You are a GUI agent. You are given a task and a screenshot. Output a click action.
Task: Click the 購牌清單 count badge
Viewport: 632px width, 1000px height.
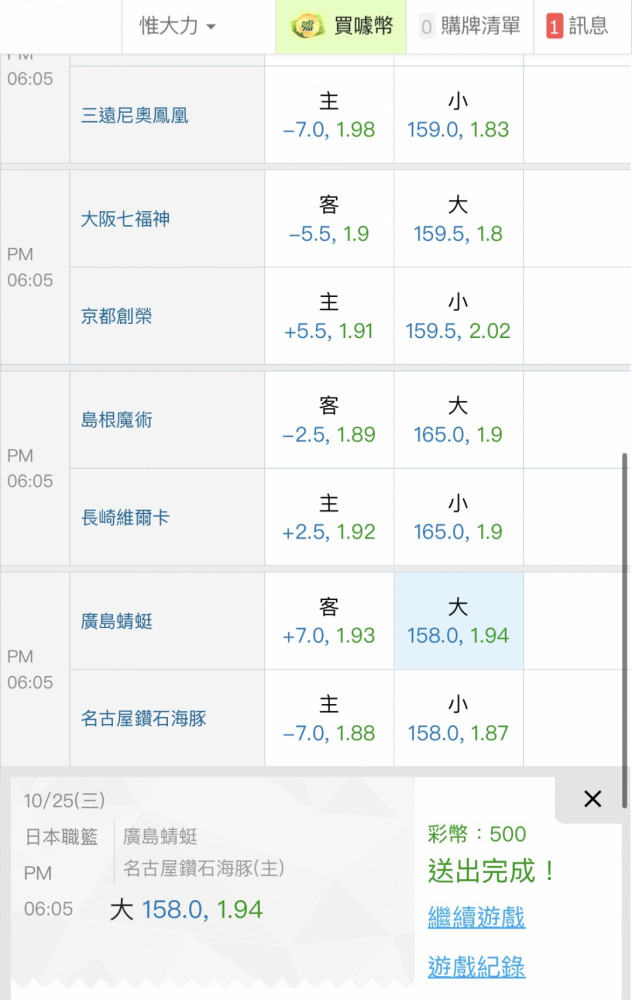[x=427, y=27]
